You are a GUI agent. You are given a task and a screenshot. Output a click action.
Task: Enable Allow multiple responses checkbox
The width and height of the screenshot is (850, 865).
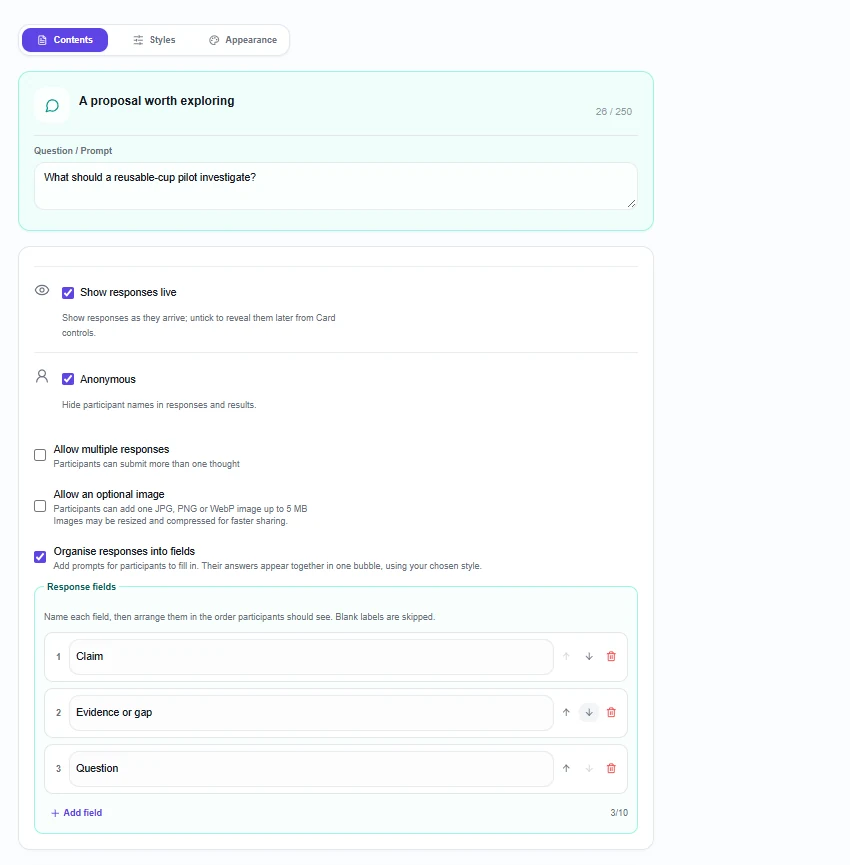(x=40, y=455)
